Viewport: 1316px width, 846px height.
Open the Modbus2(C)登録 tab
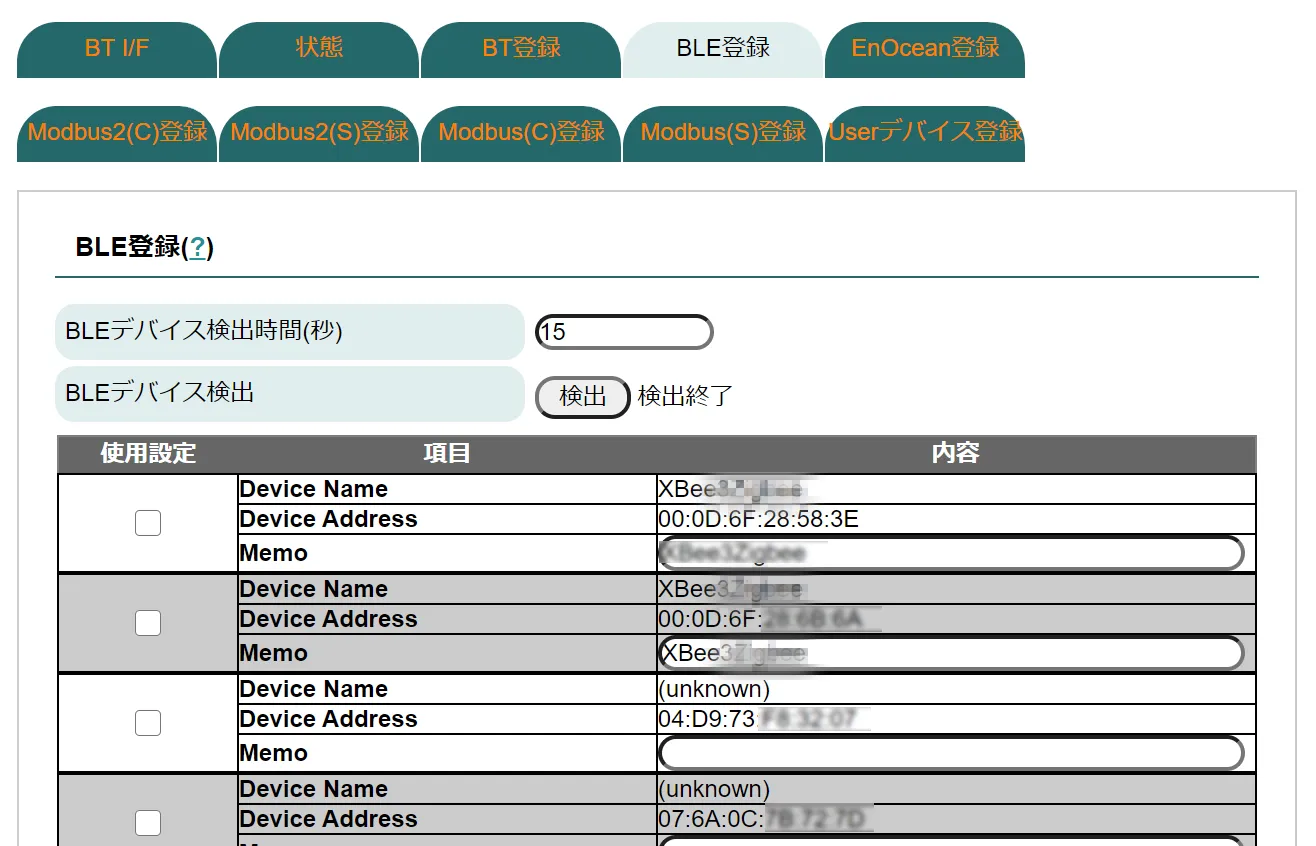pos(117,133)
